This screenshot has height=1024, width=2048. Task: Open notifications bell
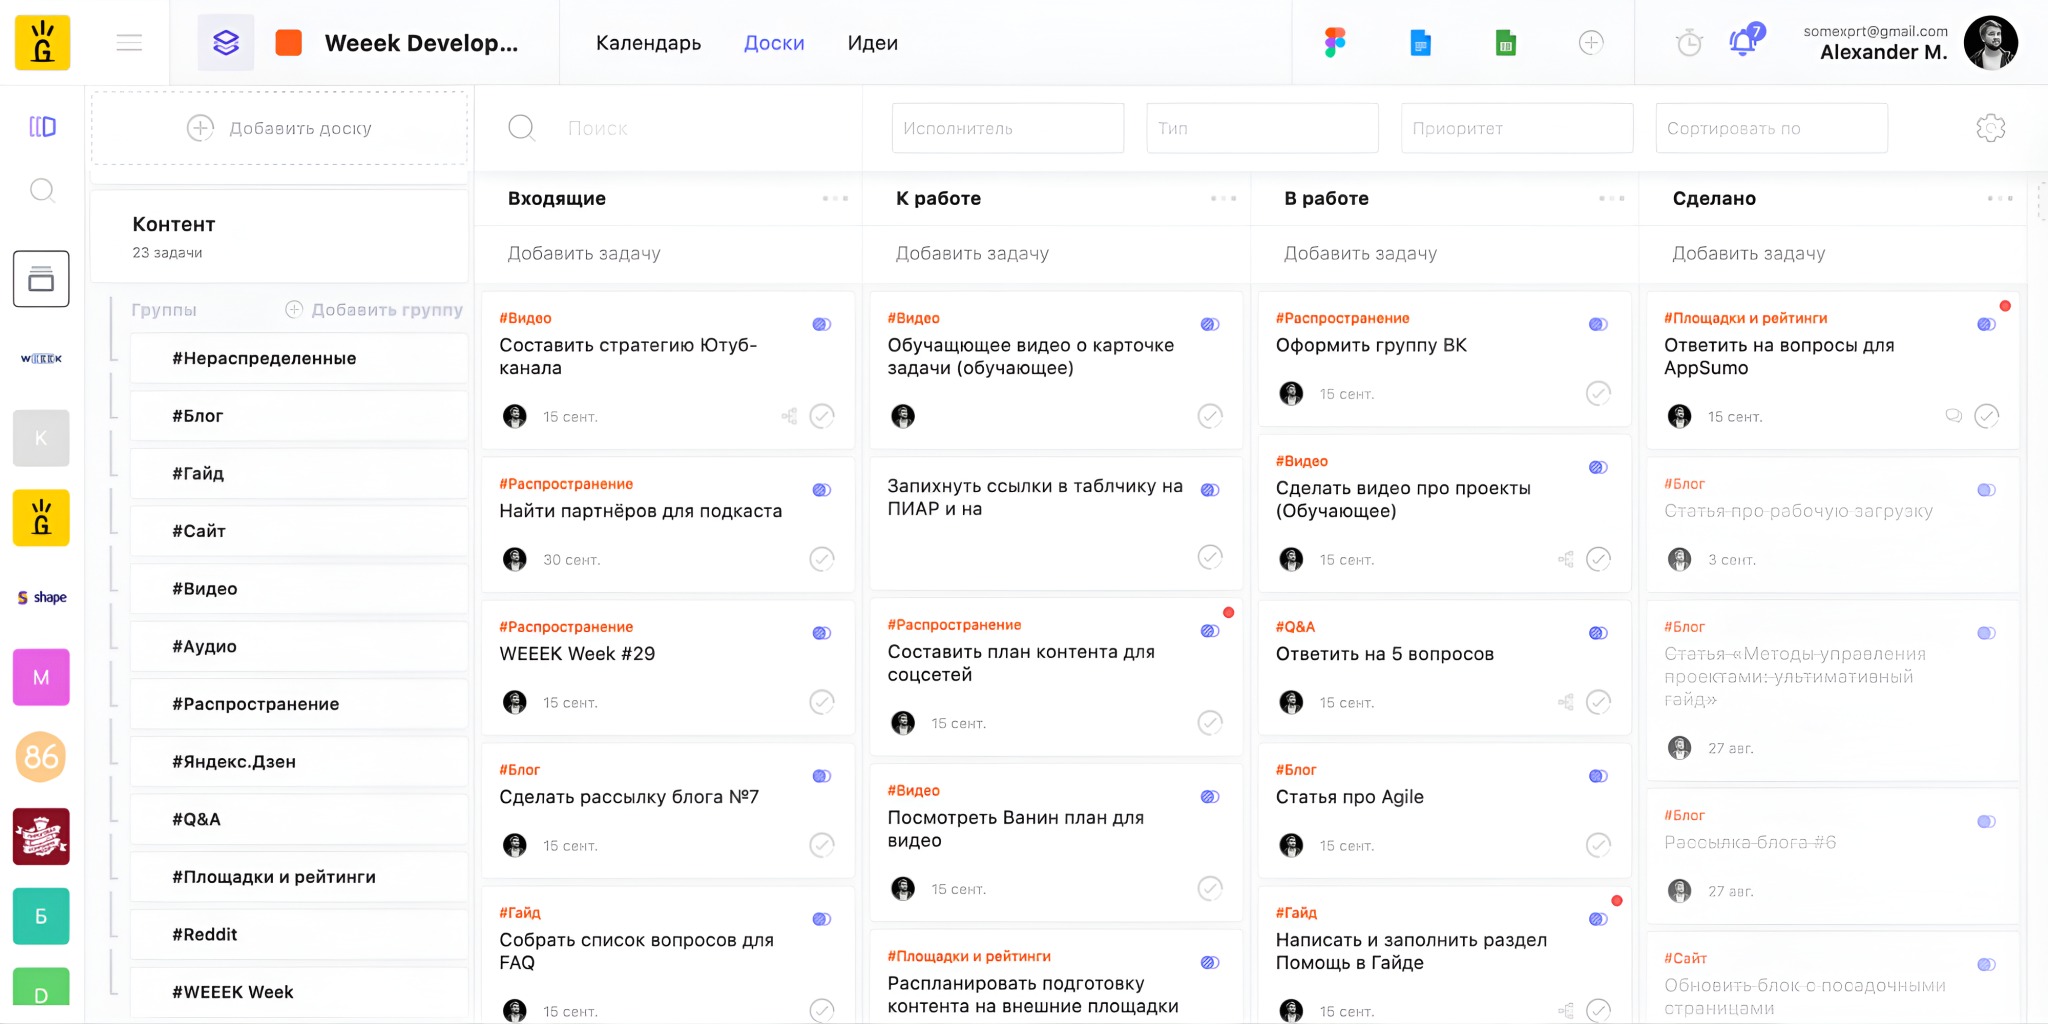coord(1744,42)
